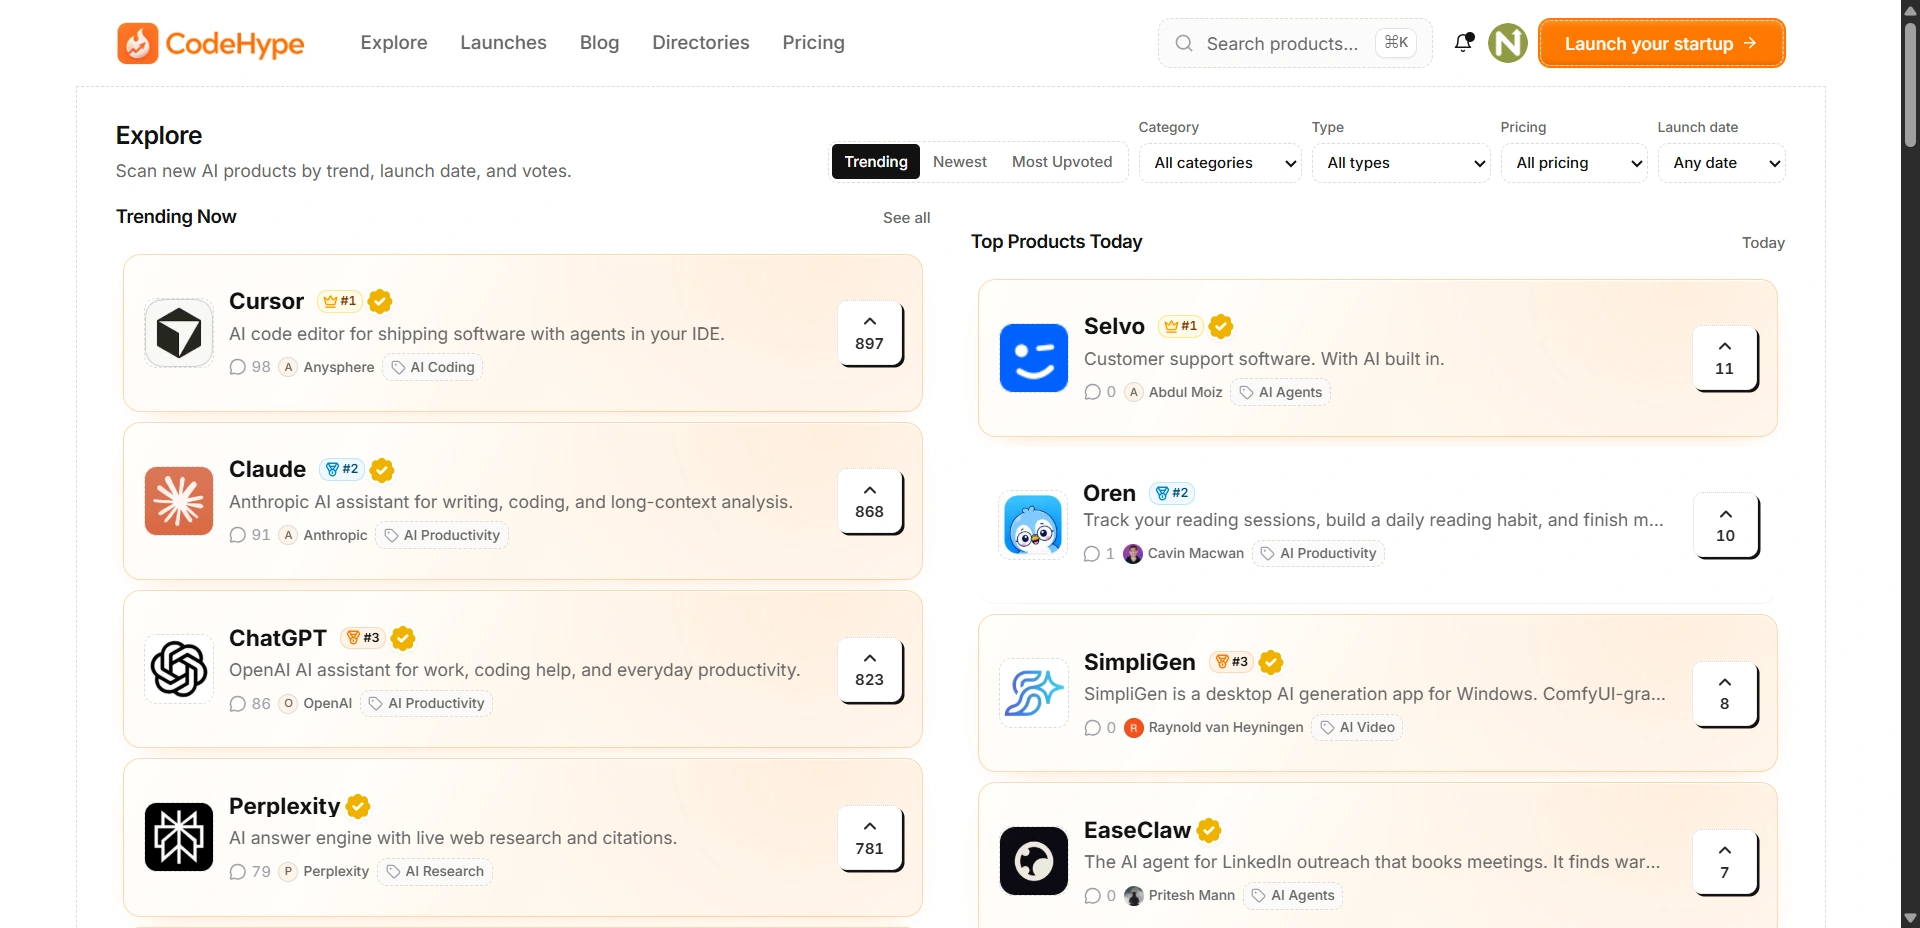
Task: Switch to Most Upvoted tab
Action: click(1062, 162)
